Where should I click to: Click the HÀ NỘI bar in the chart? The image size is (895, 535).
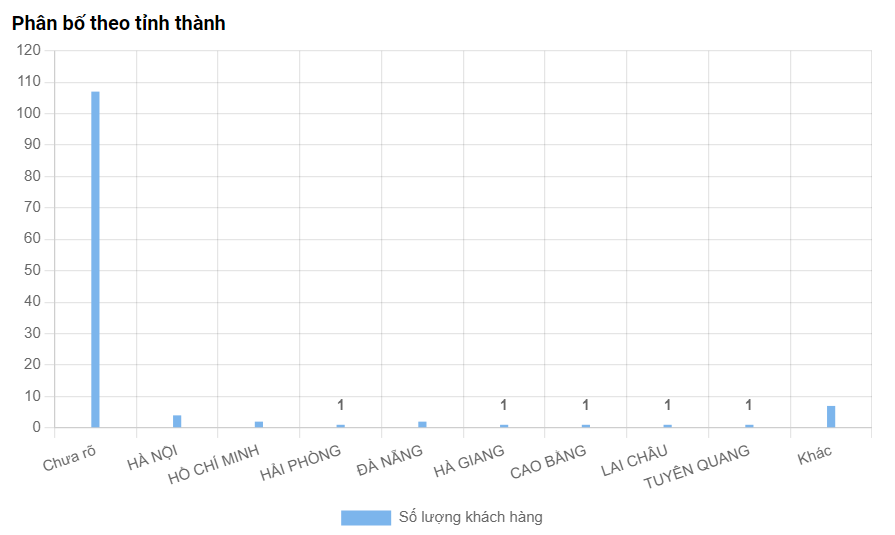[177, 421]
